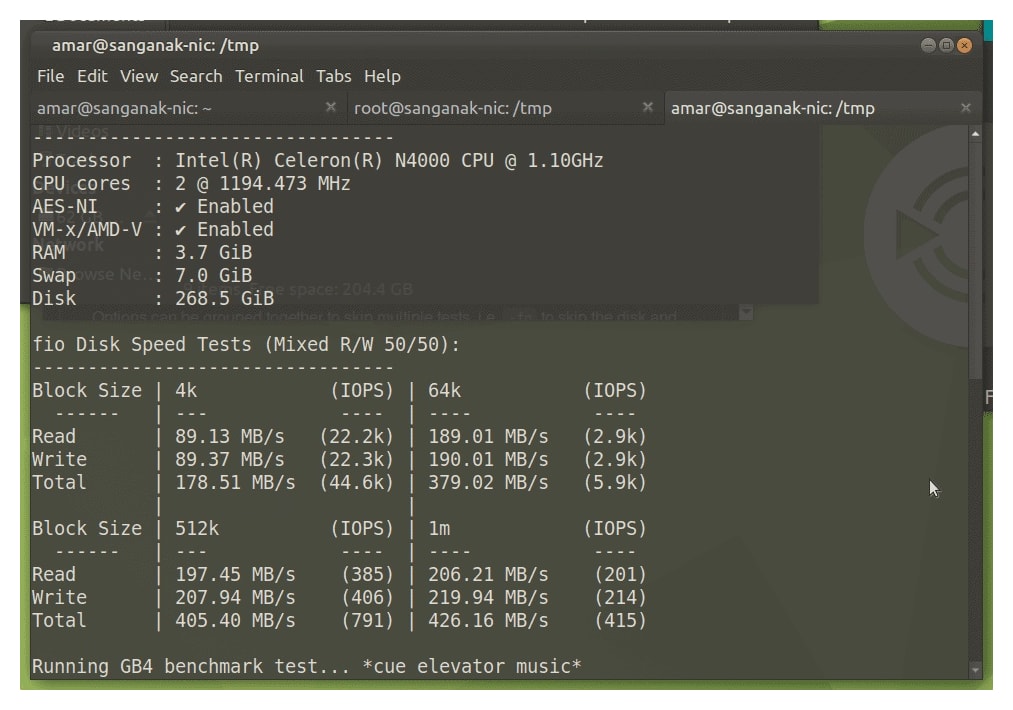This screenshot has width=1013, height=710.
Task: Close the root@sanganak-nic: /tmp tab
Action: (647, 107)
